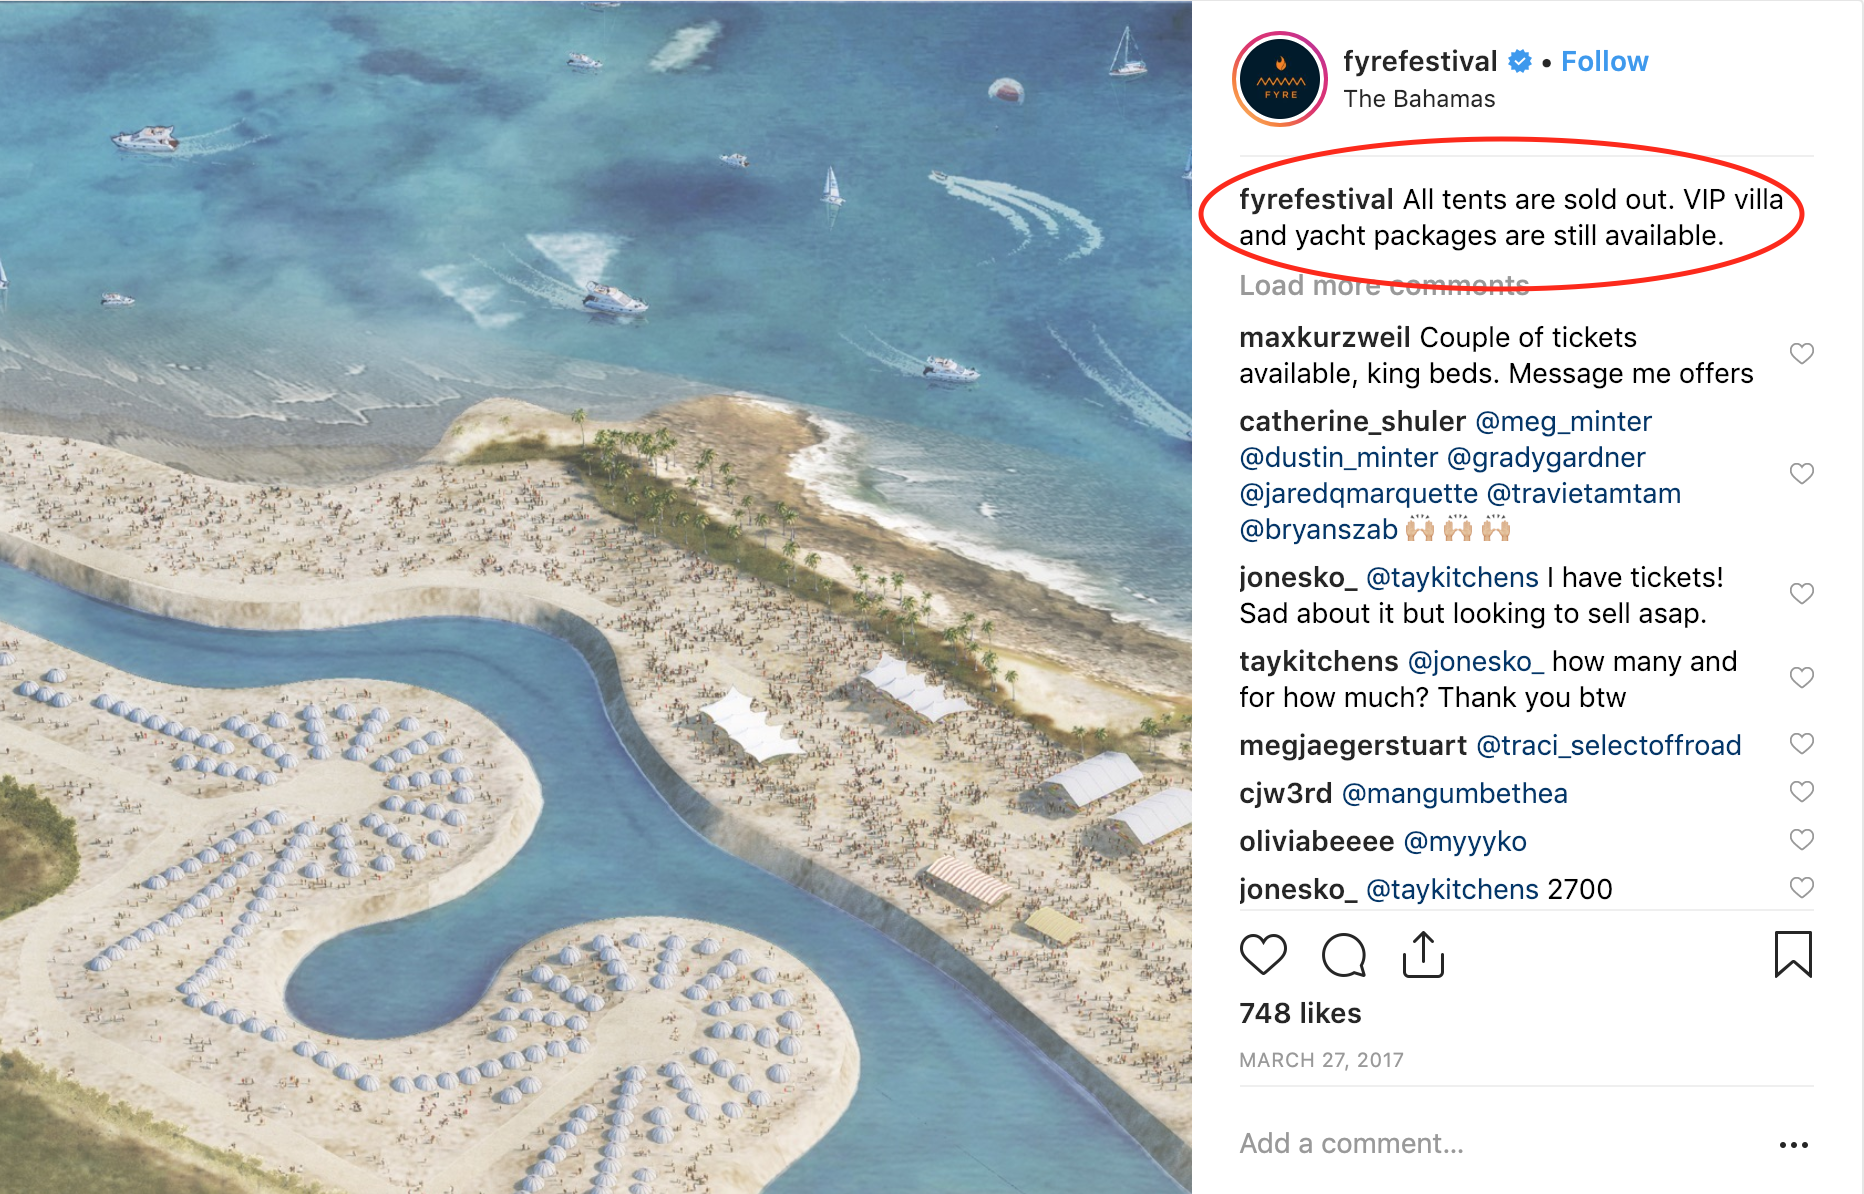Screen dimensions: 1864x1194
Task: Open the 748 likes list
Action: point(1300,1013)
